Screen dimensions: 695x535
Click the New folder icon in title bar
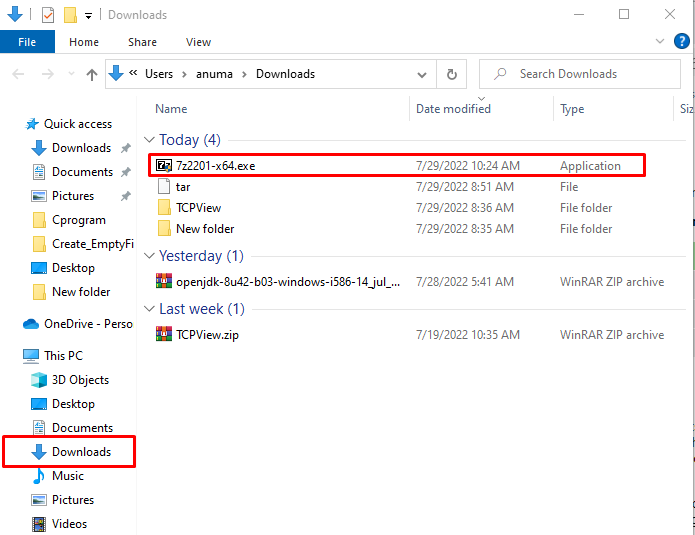70,15
